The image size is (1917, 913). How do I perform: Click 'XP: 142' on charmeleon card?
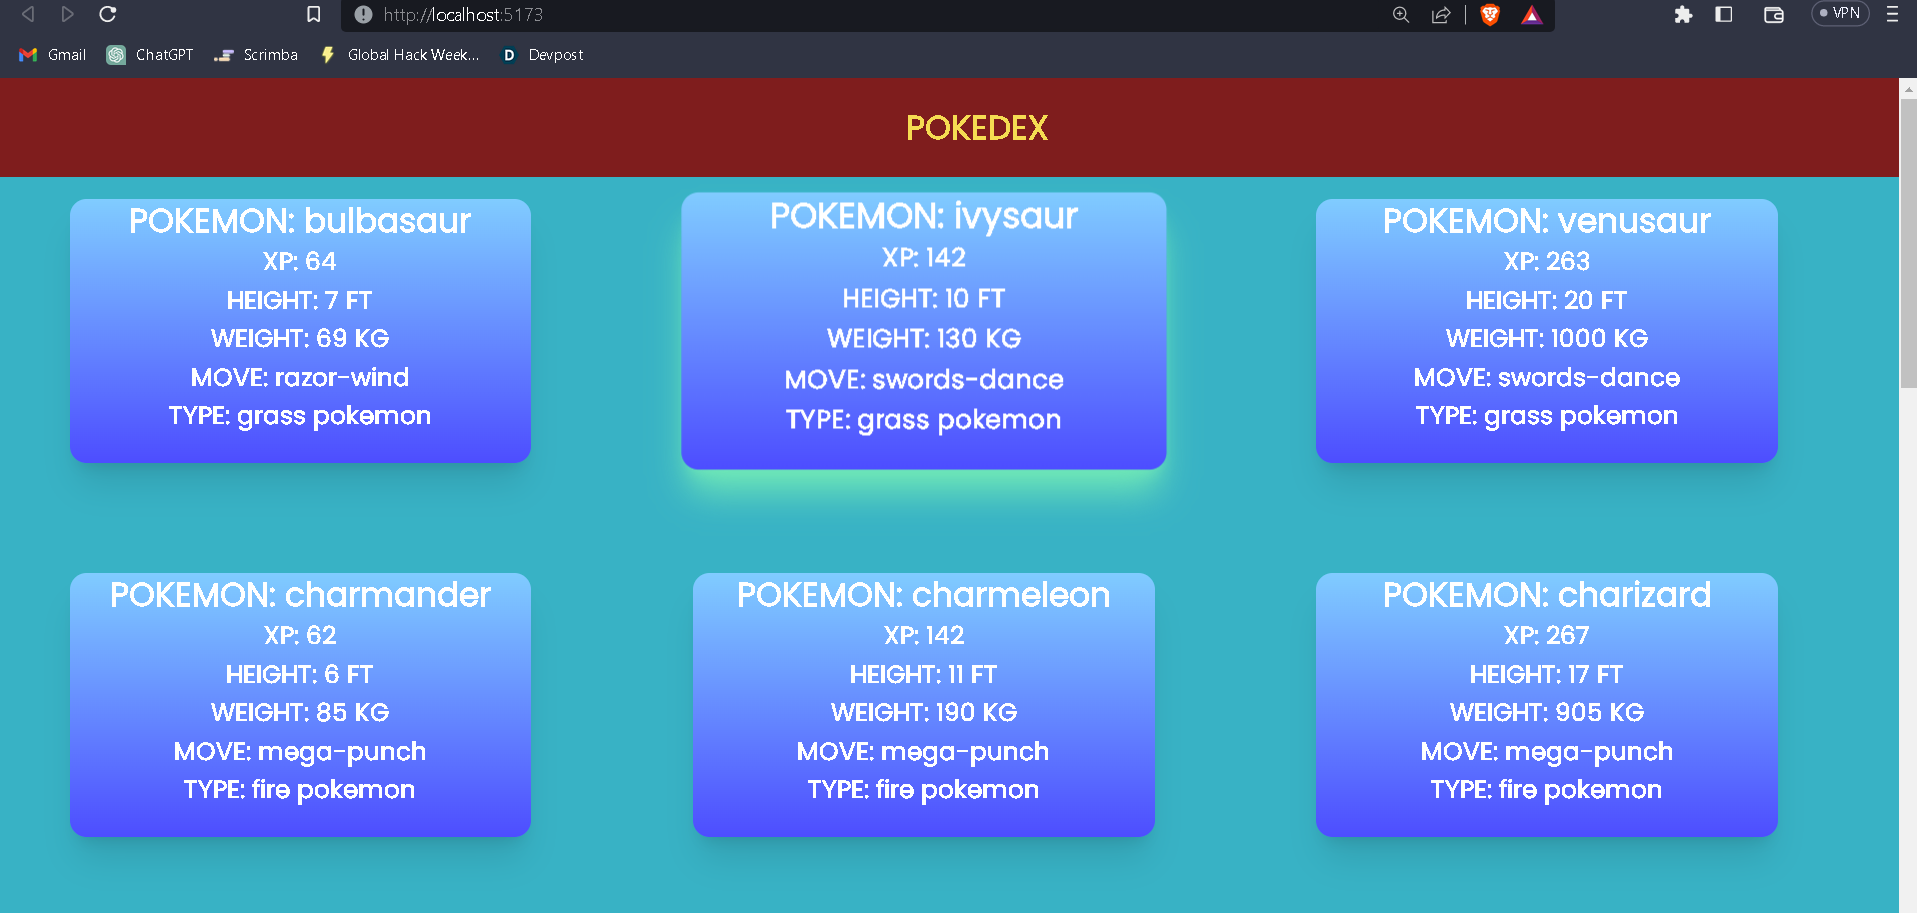[x=924, y=635]
